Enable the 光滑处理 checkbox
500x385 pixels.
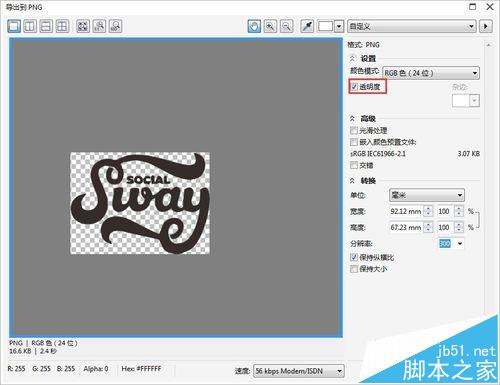(x=354, y=130)
